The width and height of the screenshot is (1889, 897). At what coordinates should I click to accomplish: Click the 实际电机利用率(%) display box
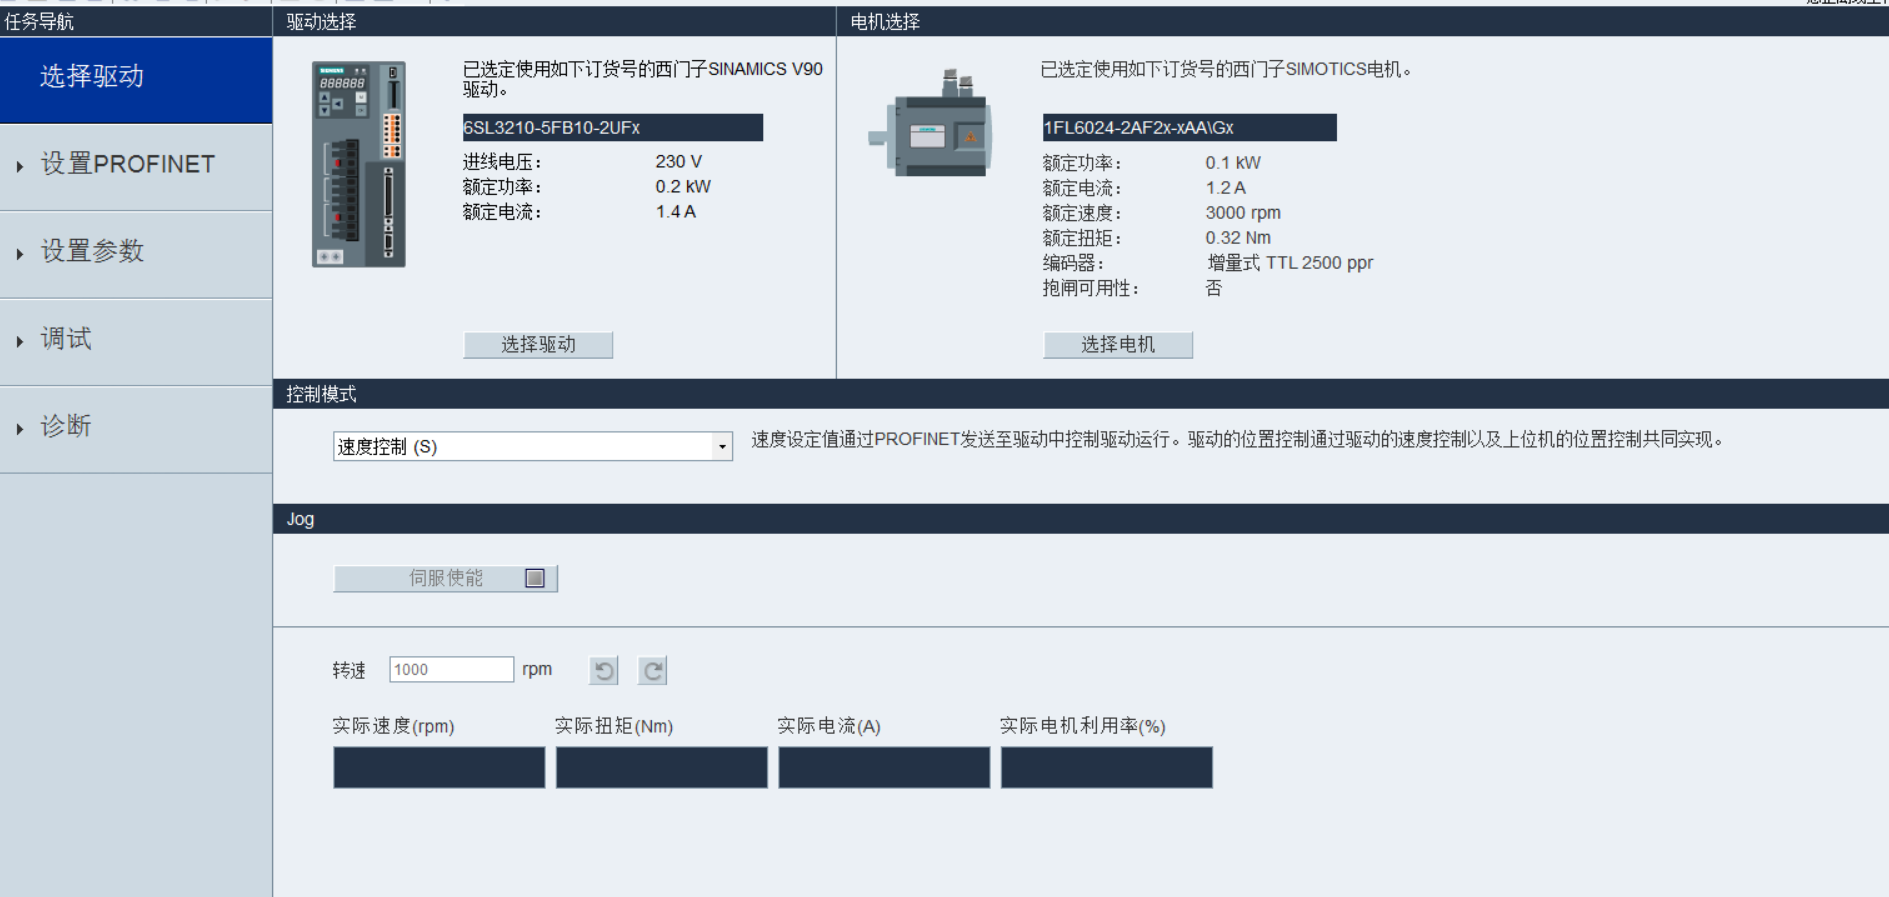click(1107, 767)
